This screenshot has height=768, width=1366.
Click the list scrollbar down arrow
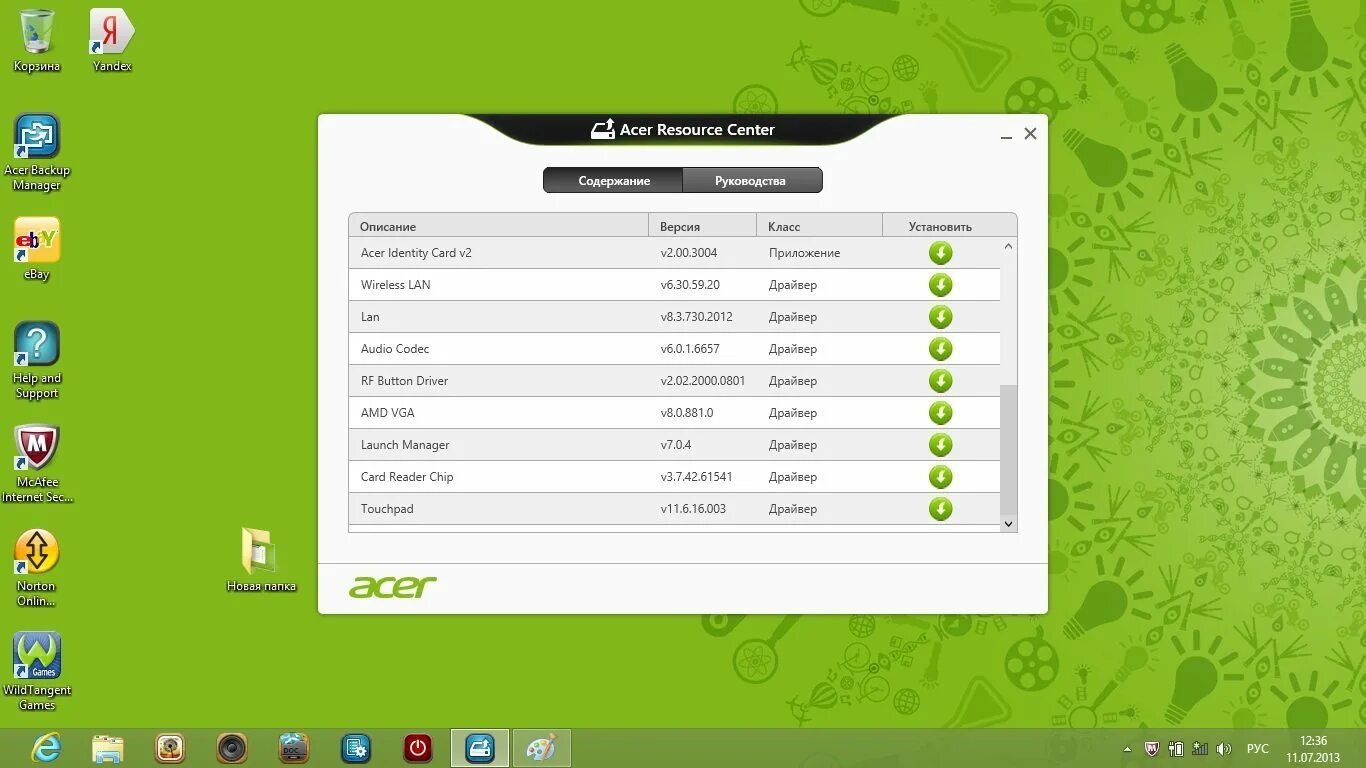coord(1008,523)
